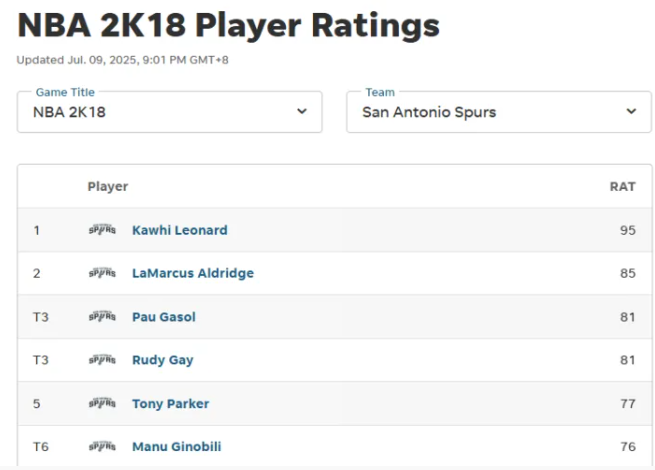This screenshot has height=470, width=655.
Task: Click Spurs logo beside Kawhi Leonard
Action: tap(102, 230)
